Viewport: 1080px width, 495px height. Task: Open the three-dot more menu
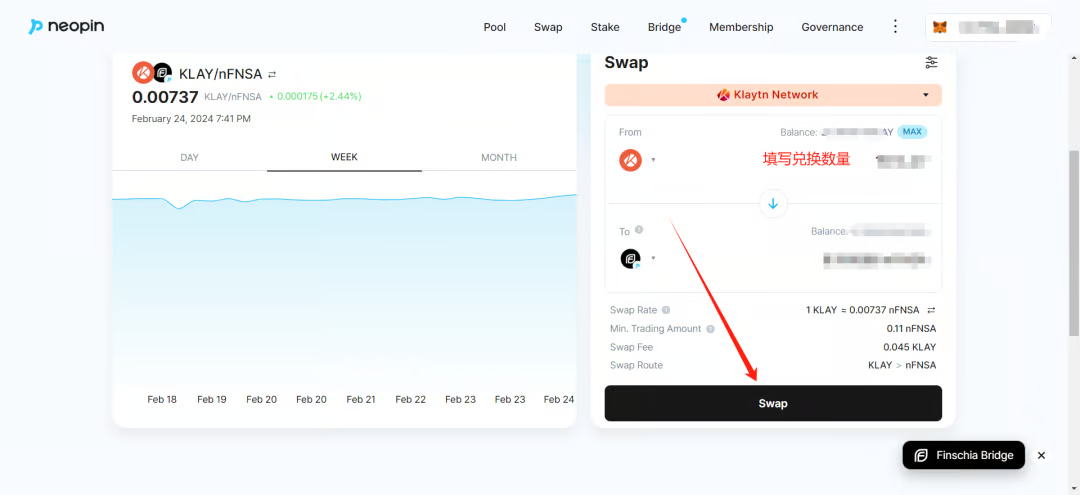895,27
